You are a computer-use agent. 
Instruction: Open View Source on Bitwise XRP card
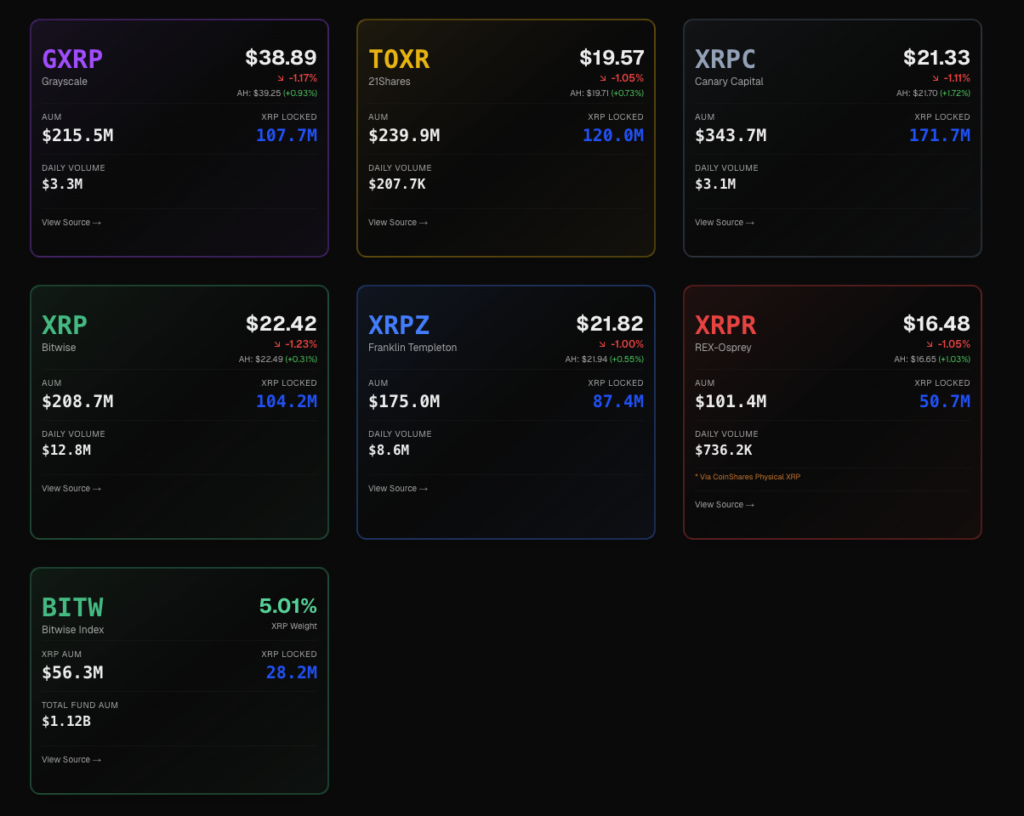click(x=72, y=488)
